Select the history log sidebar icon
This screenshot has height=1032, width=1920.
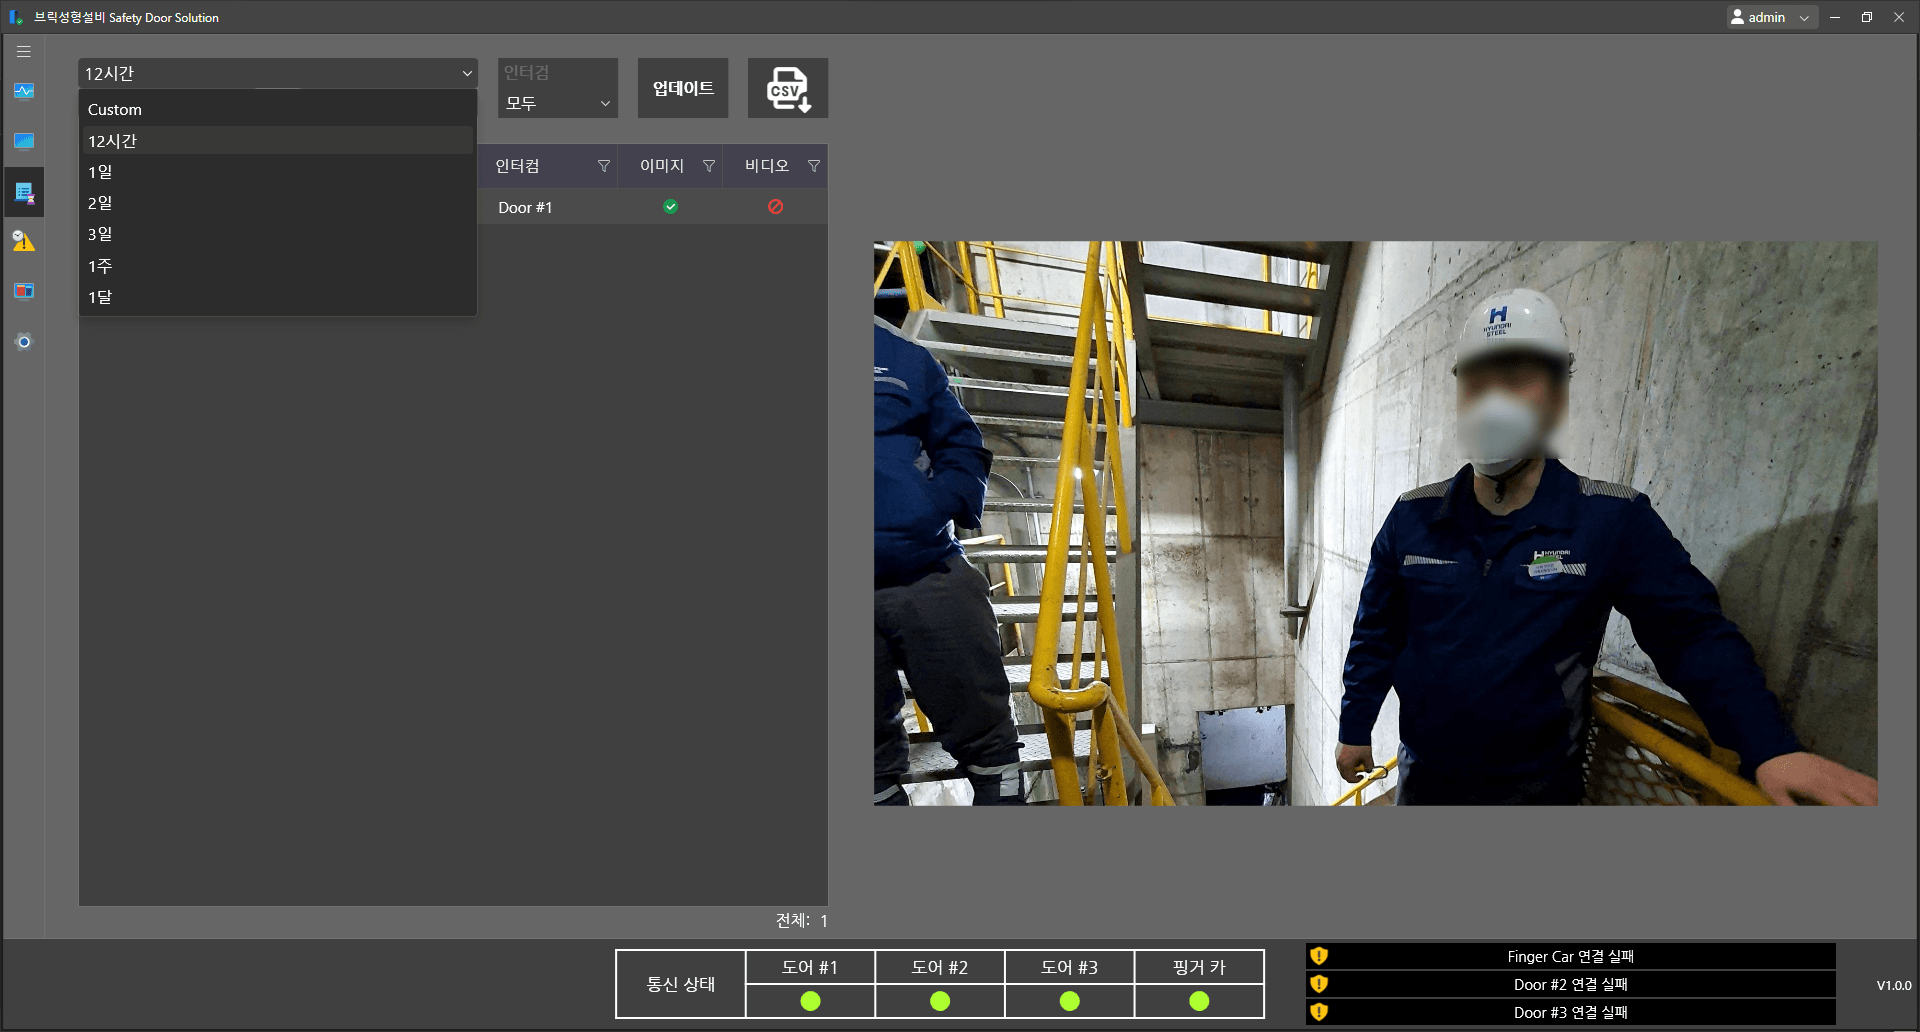(23, 192)
